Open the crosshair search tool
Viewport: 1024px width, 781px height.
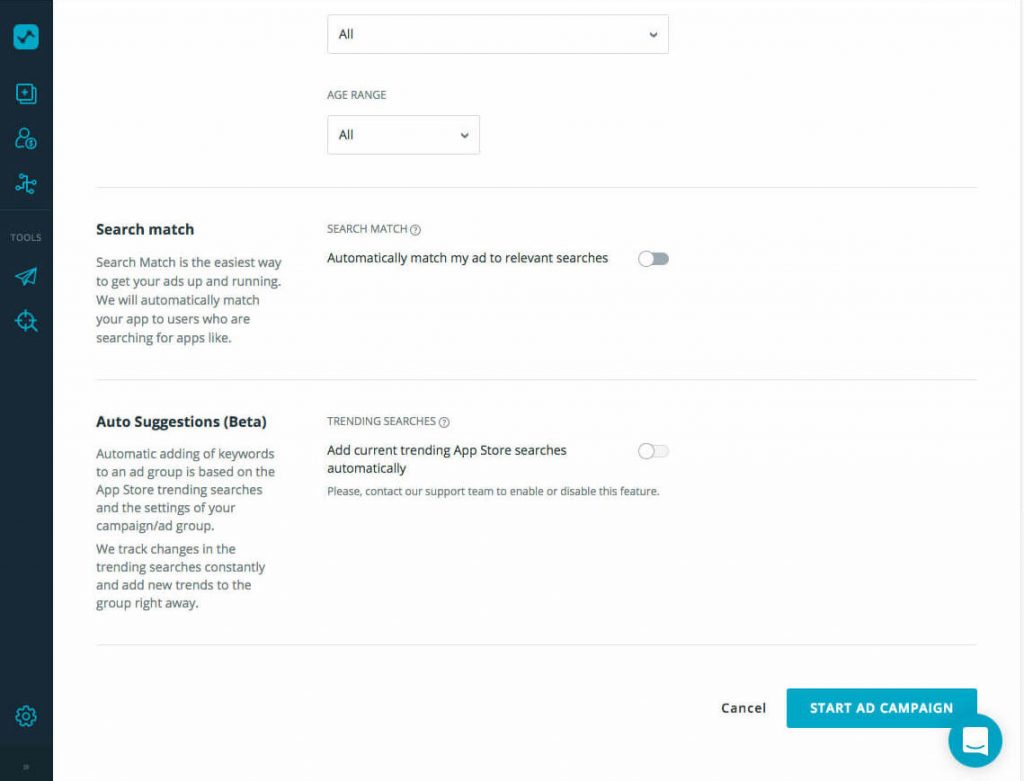click(26, 321)
